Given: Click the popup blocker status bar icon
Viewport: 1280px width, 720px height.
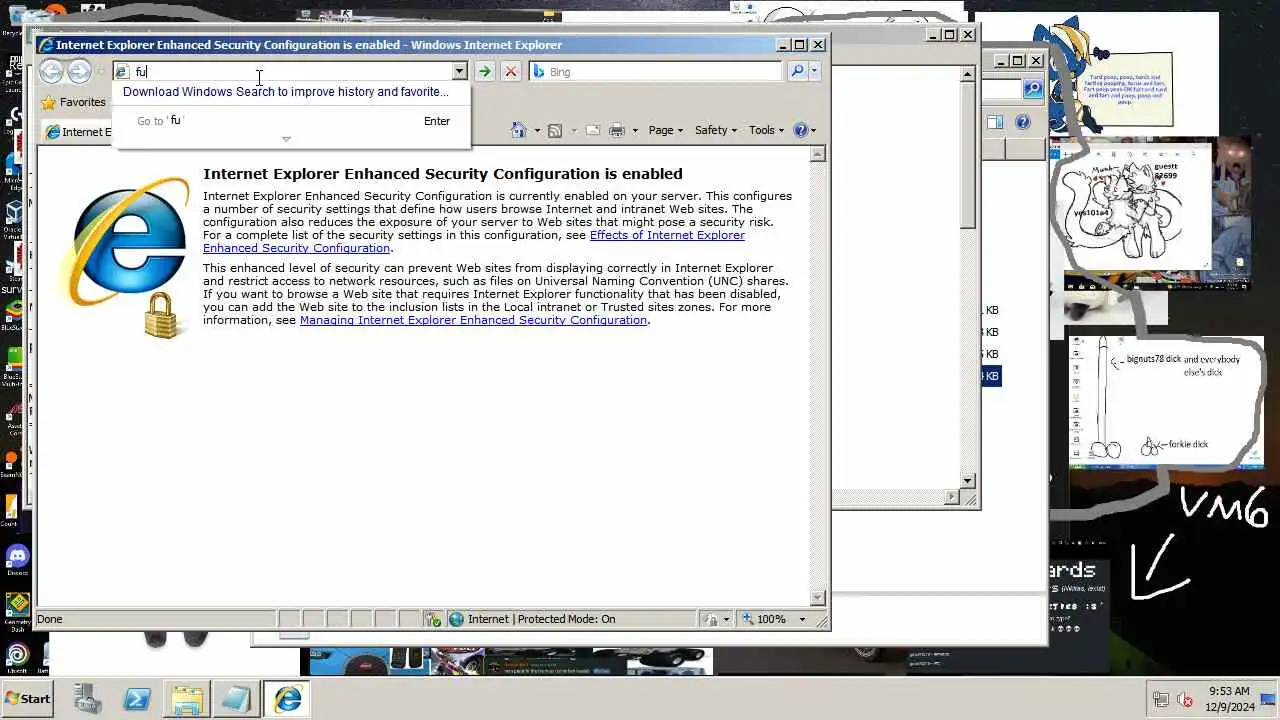Looking at the screenshot, I should click(x=433, y=619).
